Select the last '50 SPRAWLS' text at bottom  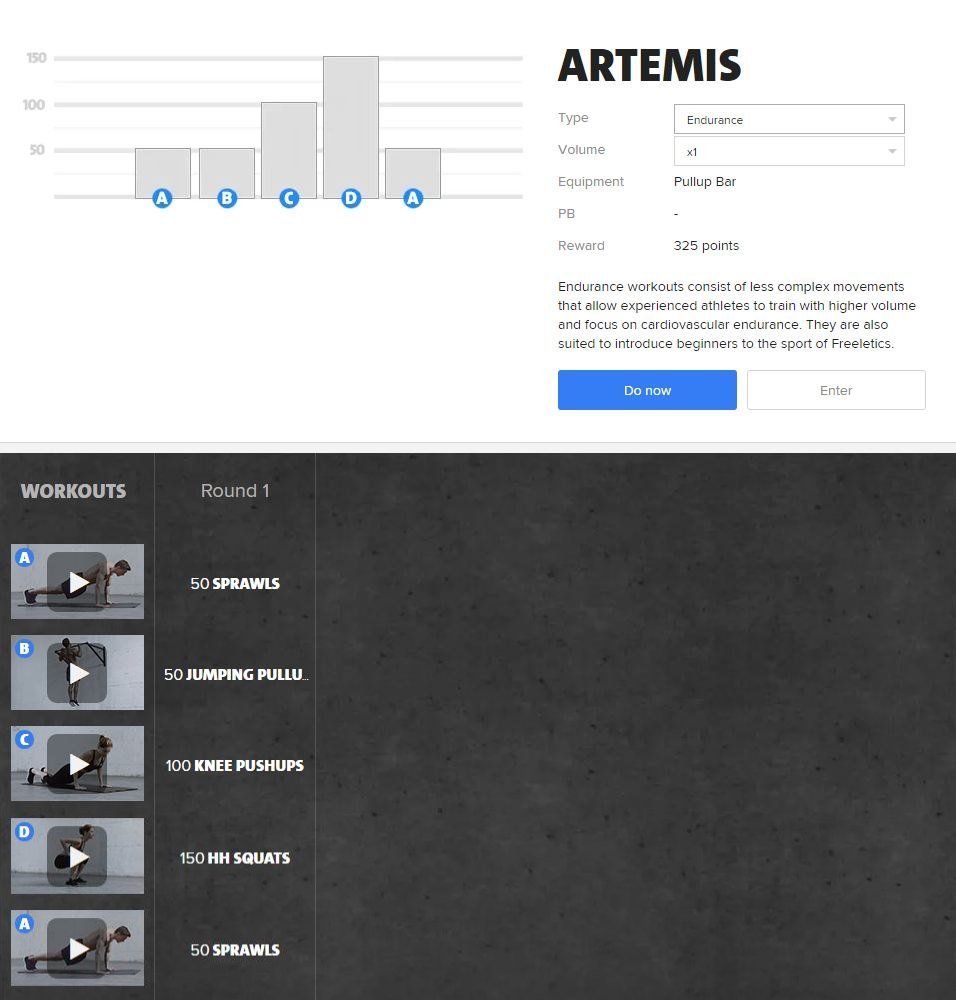[x=235, y=950]
